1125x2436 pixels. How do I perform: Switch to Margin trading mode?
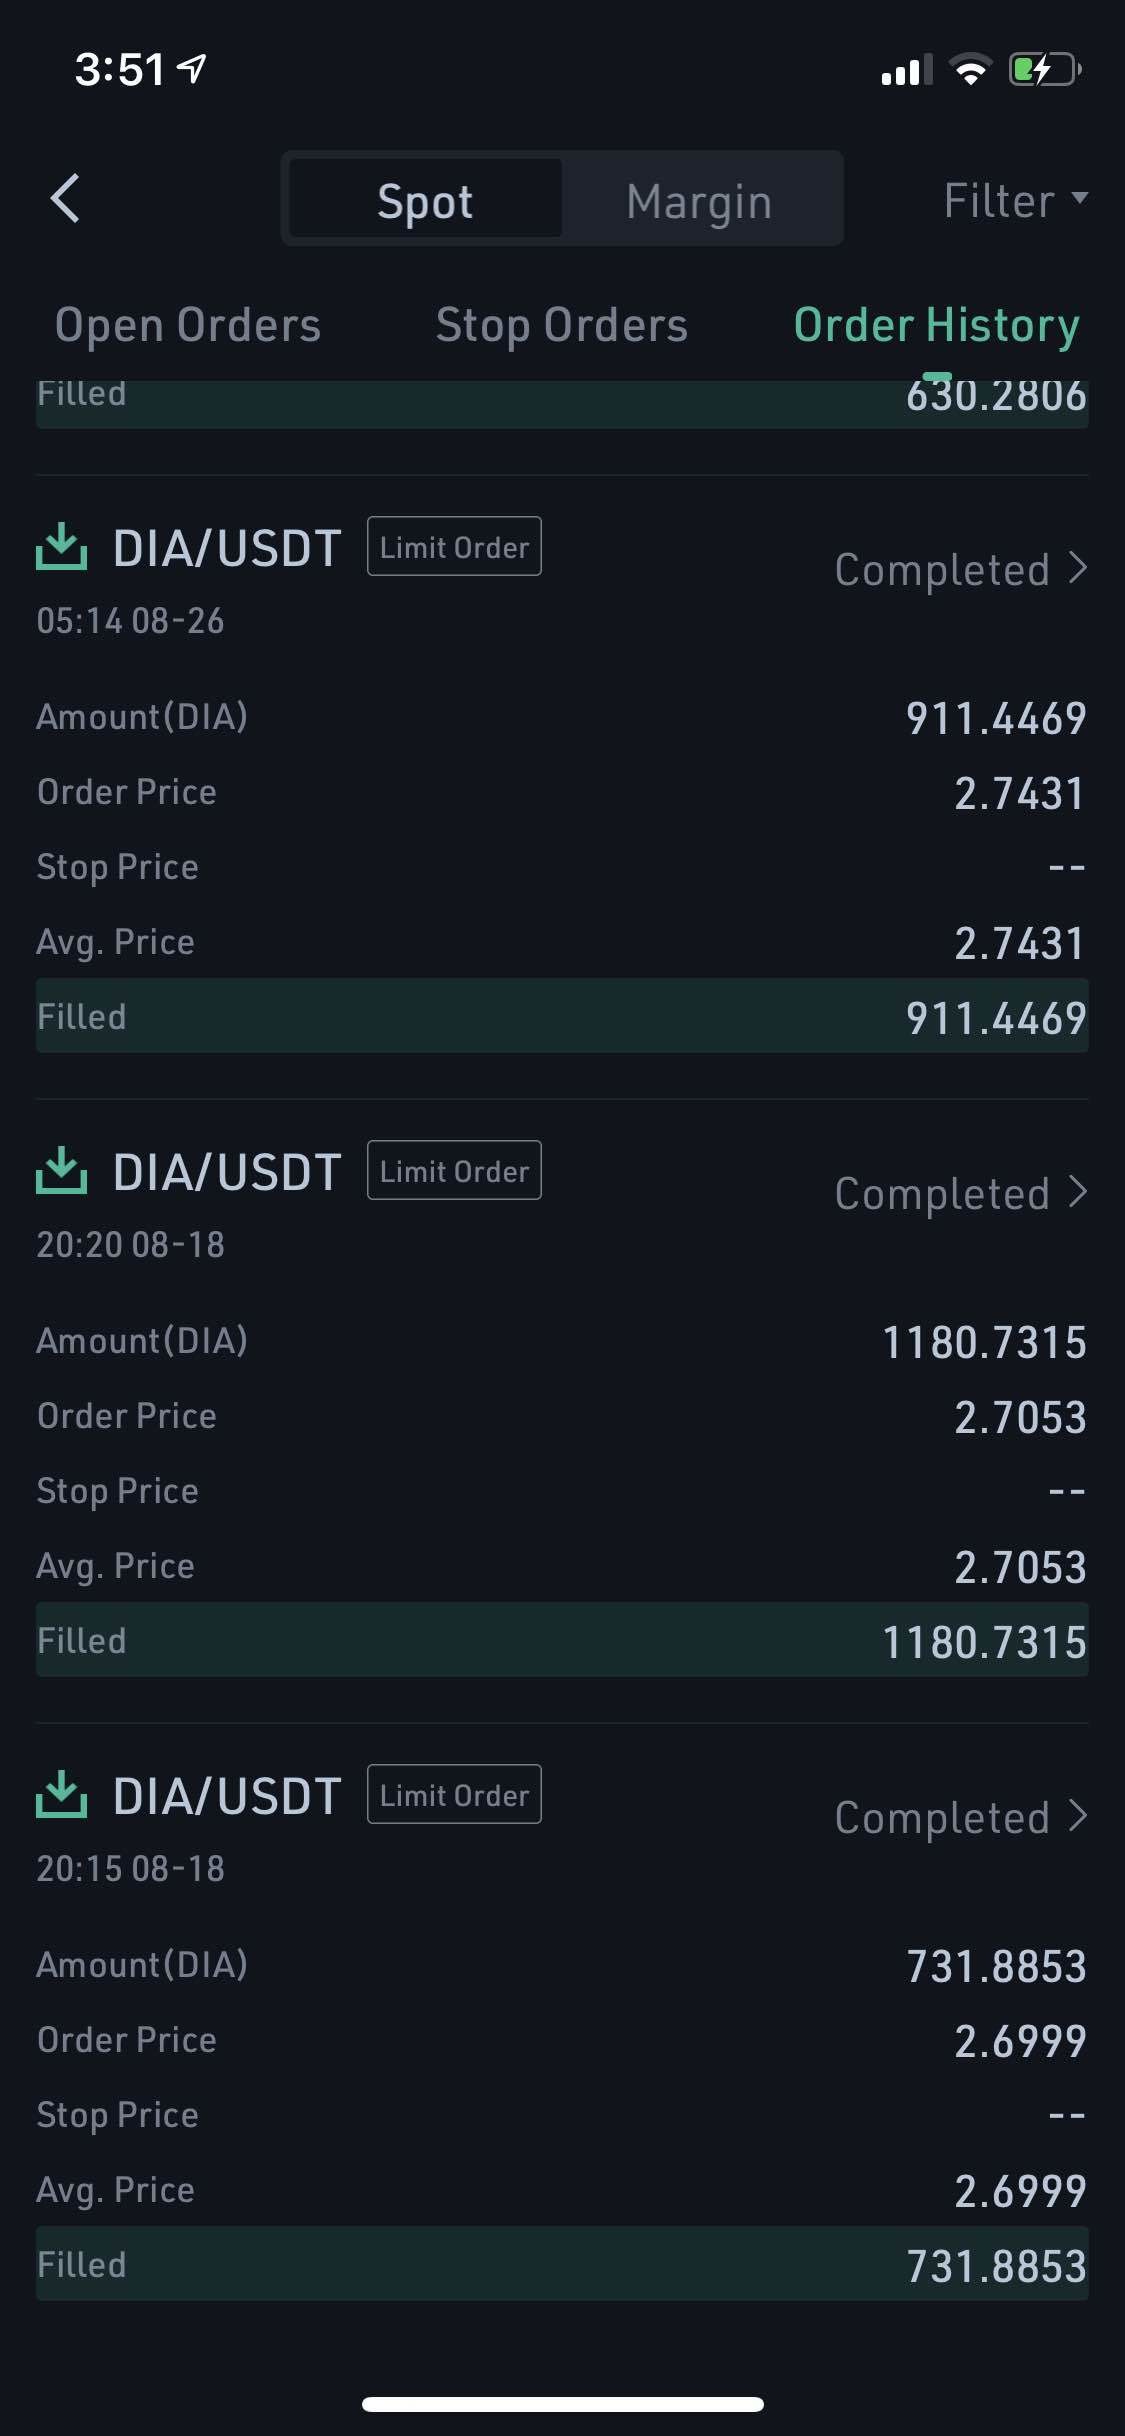pyautogui.click(x=699, y=200)
